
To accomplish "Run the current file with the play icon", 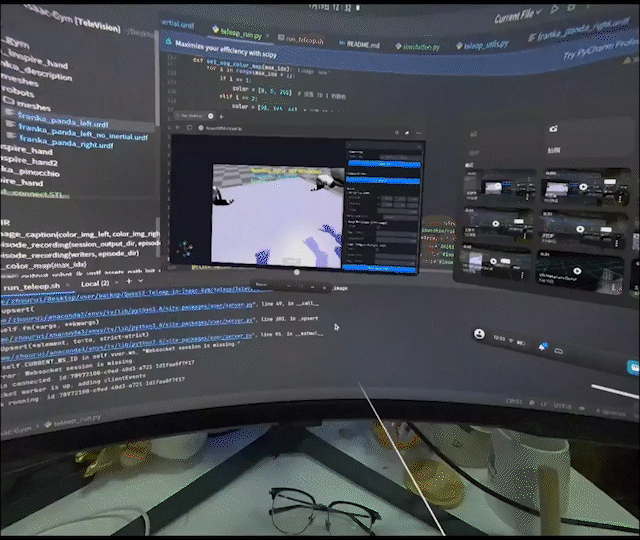I will pos(554,9).
